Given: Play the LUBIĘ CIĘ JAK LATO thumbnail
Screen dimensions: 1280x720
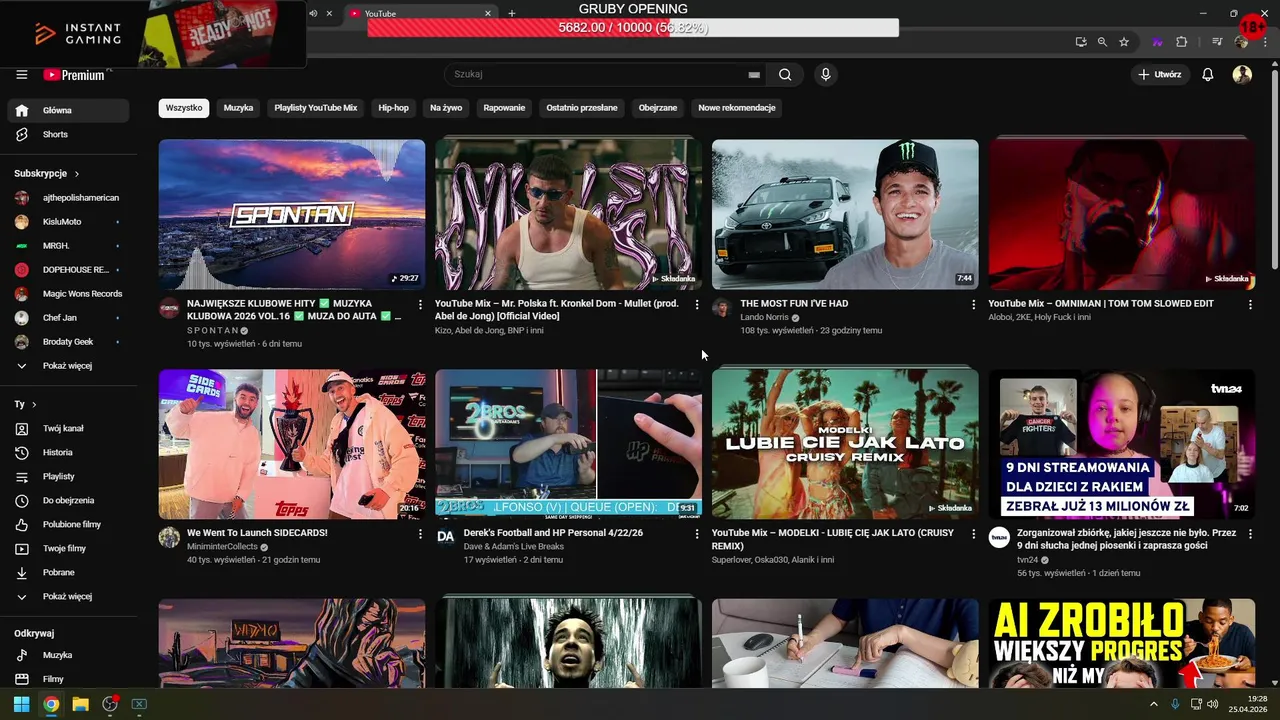Looking at the screenshot, I should 845,444.
